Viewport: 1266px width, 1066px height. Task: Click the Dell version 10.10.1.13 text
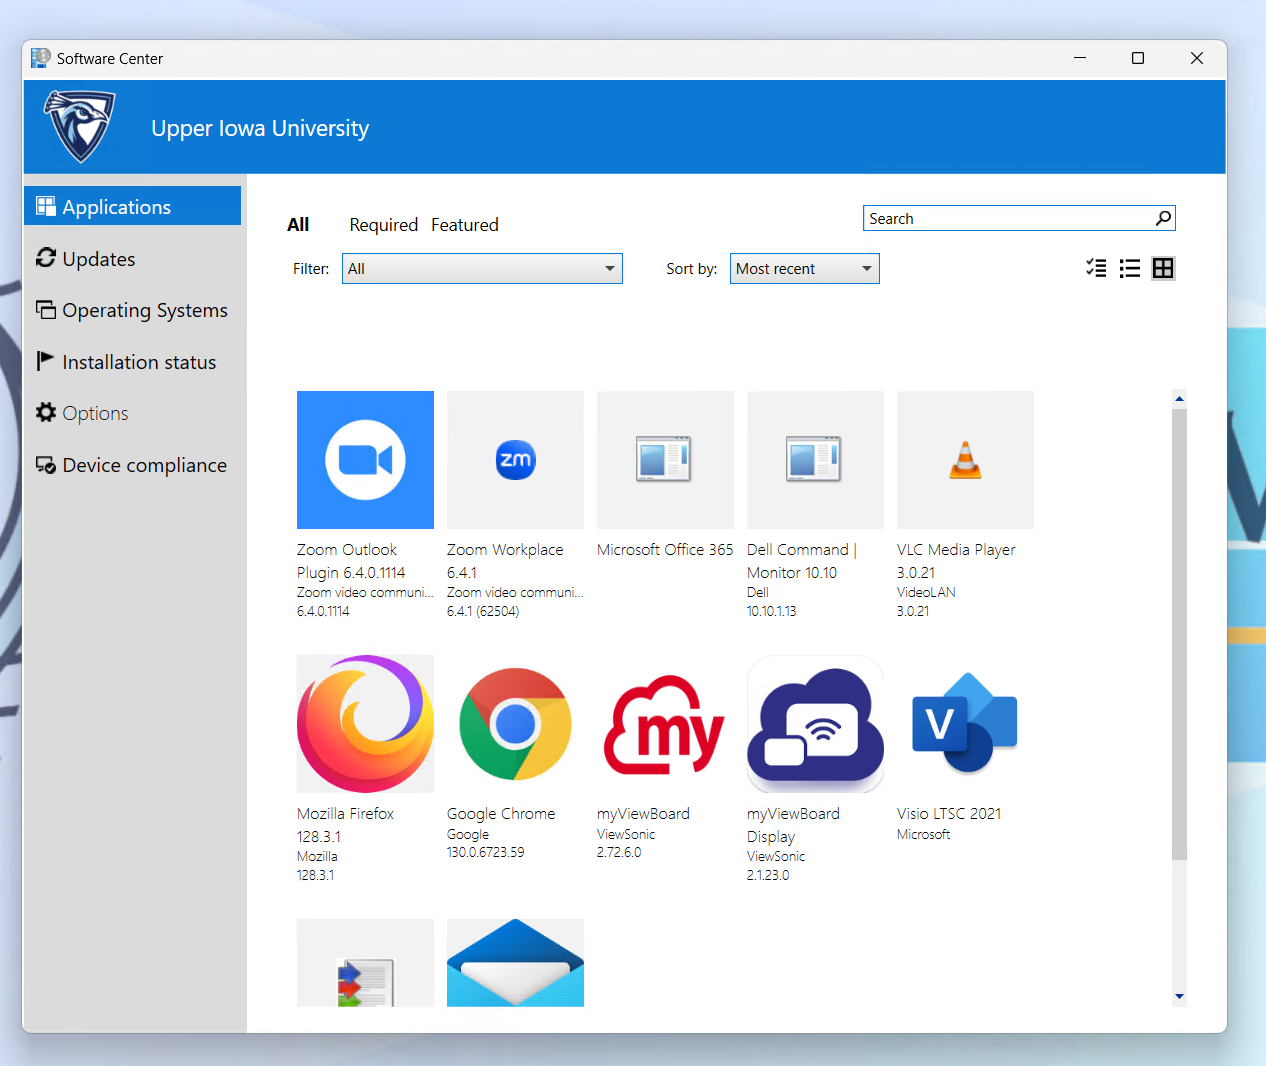pos(771,611)
